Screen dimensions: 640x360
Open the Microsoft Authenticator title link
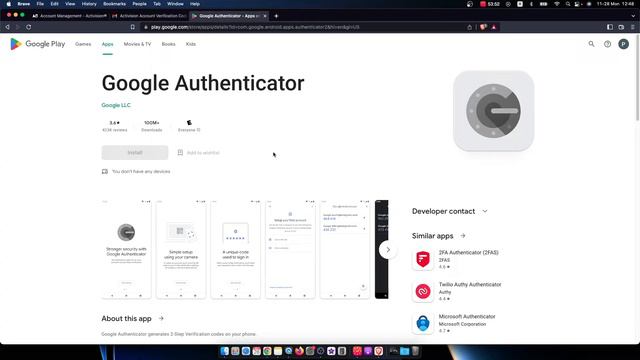[x=467, y=316]
